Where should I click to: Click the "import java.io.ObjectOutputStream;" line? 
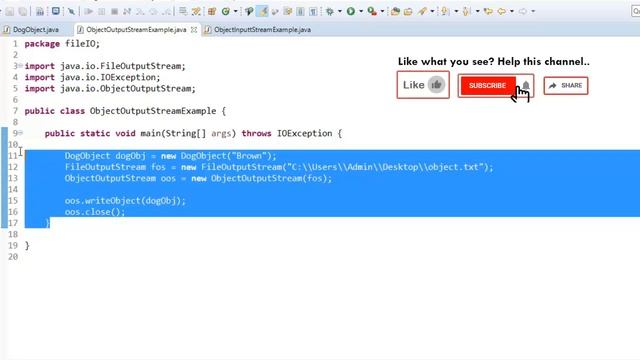coord(110,89)
